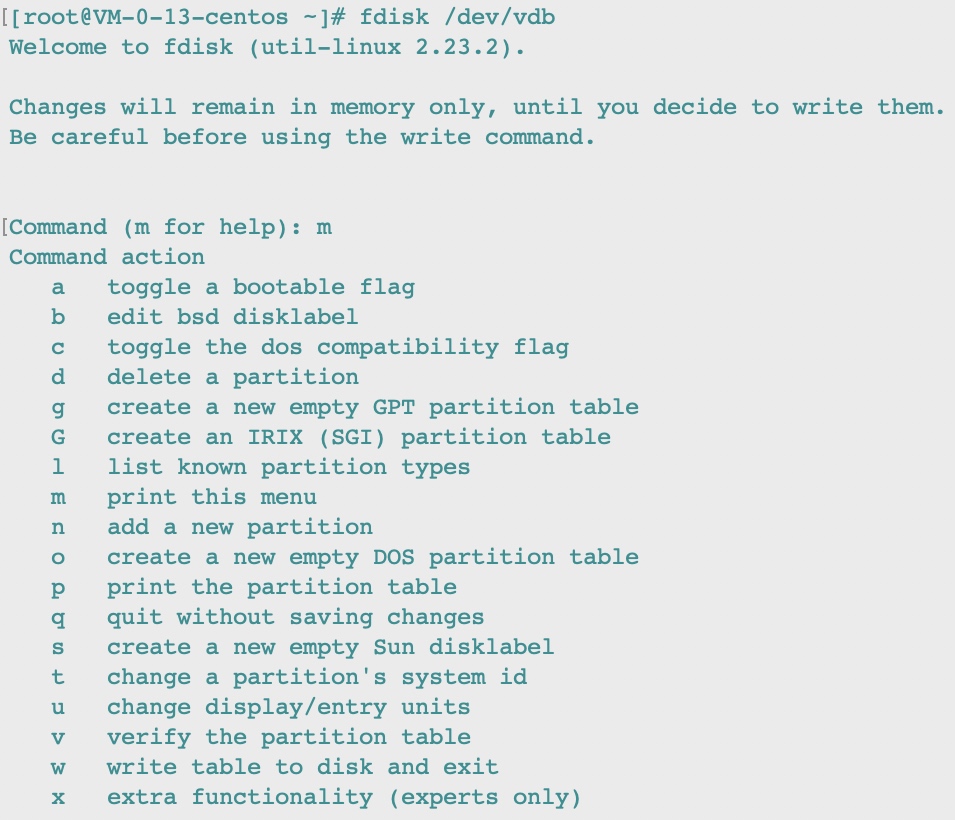955x820 pixels.
Task: Select 'extra functionality (experts only)' line
Action: [344, 797]
